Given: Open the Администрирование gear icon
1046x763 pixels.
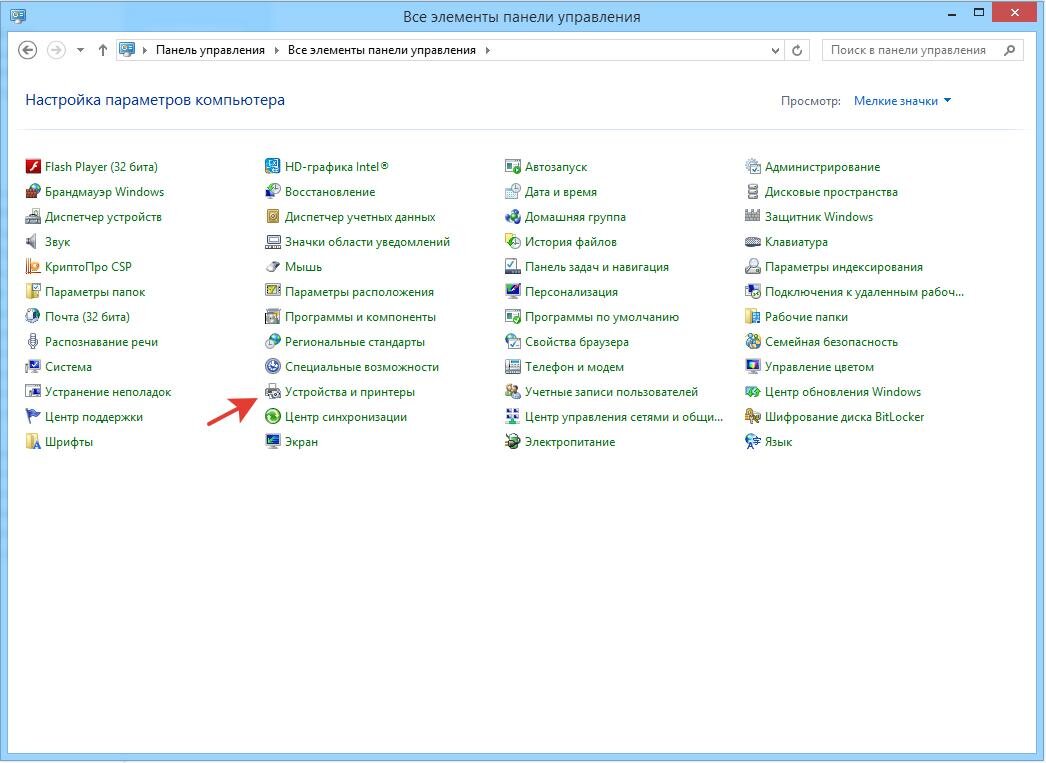Looking at the screenshot, I should 752,167.
